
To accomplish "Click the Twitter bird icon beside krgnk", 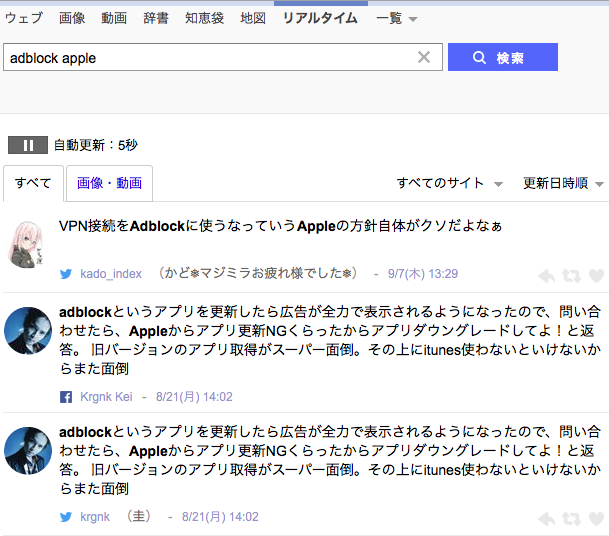I will [66, 517].
